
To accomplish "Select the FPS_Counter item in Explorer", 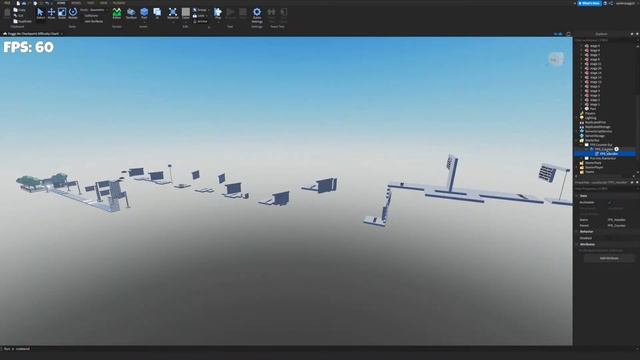I will click(x=604, y=149).
